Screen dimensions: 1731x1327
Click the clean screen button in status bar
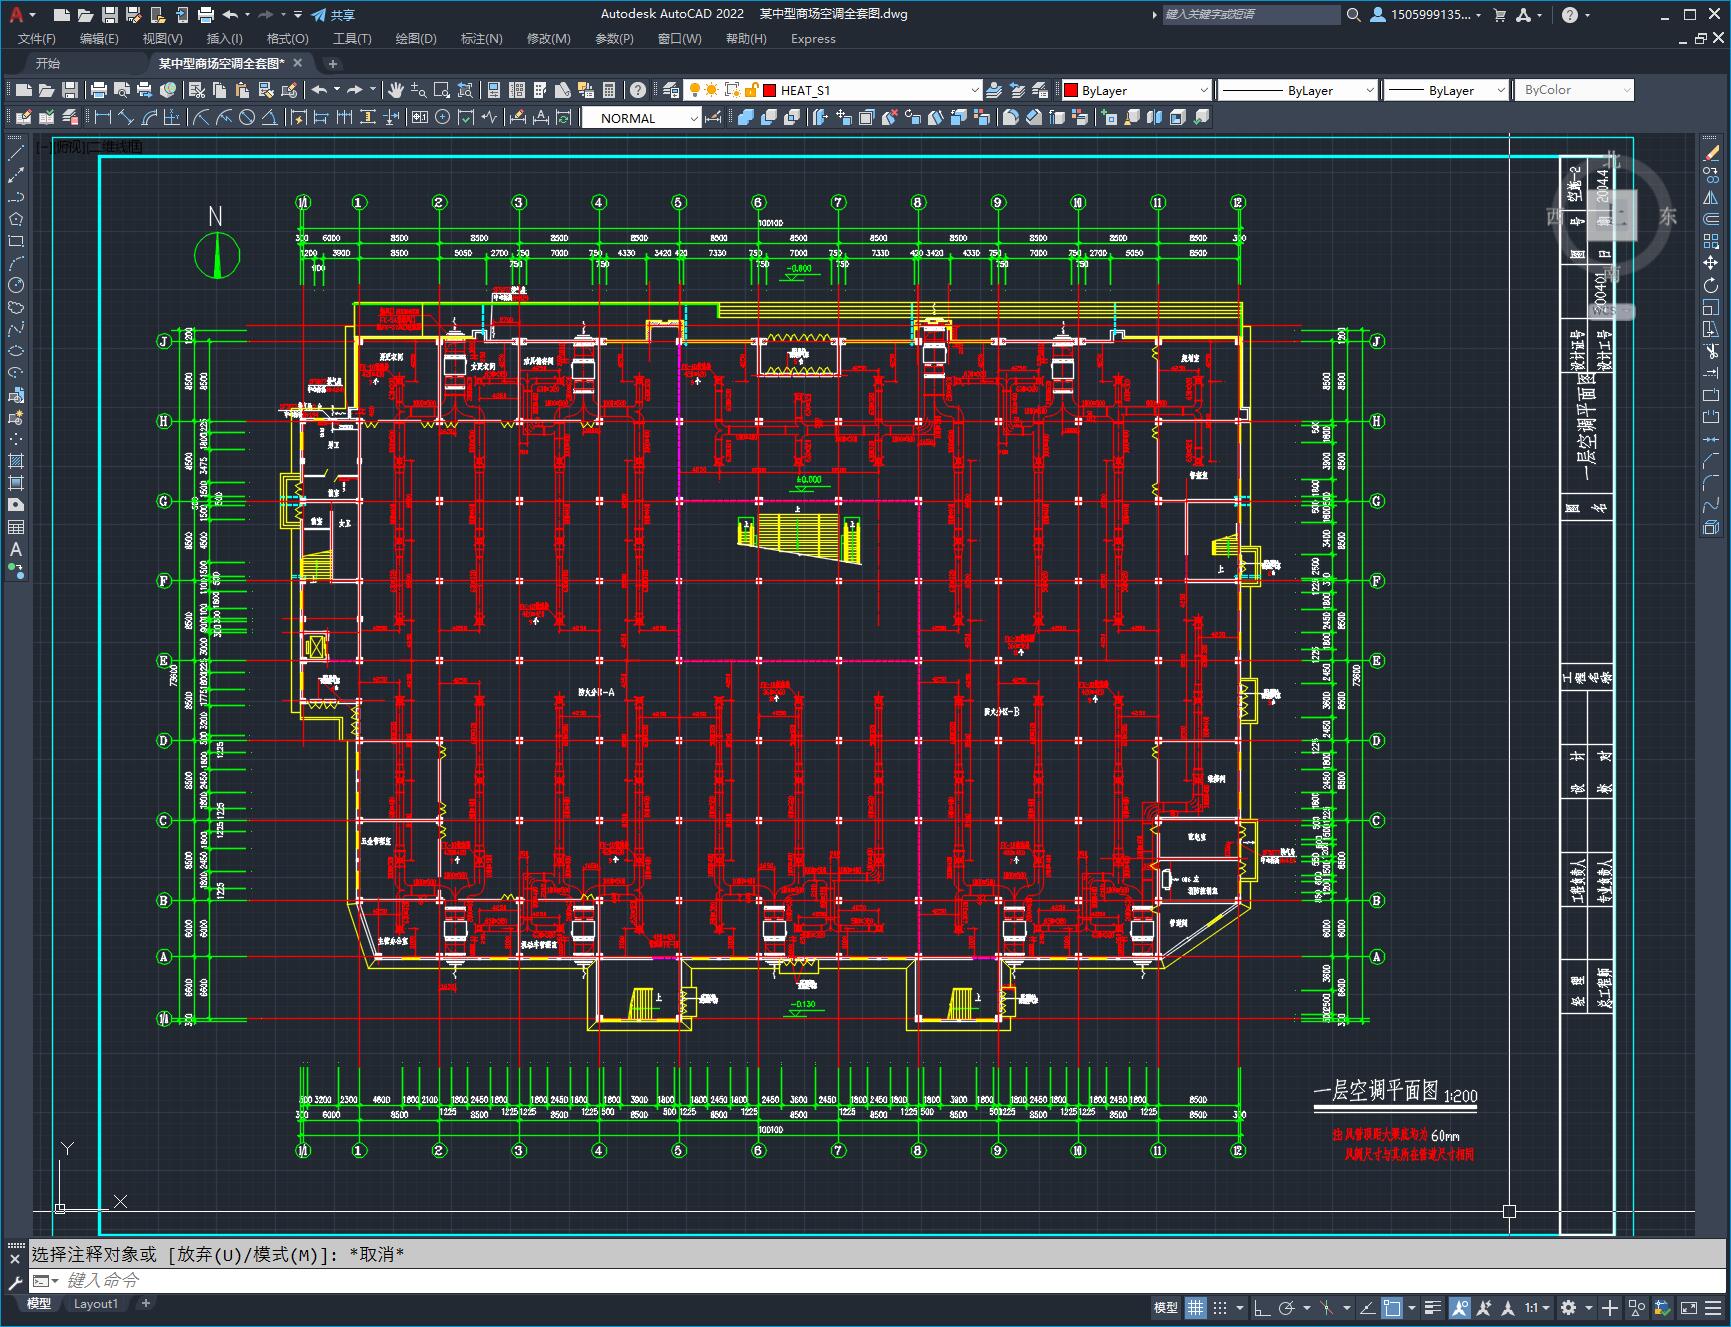pyautogui.click(x=1688, y=1307)
